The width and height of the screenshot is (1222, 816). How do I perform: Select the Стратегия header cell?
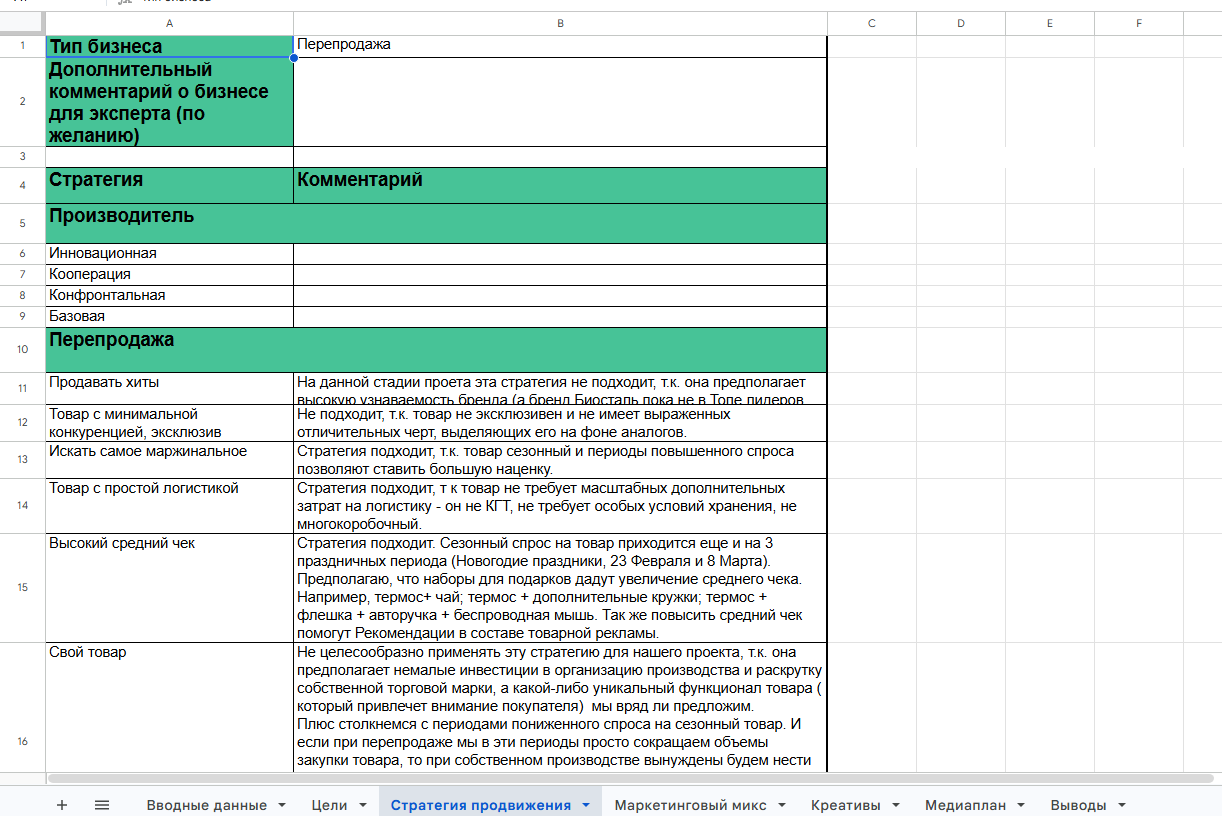pyautogui.click(x=169, y=185)
